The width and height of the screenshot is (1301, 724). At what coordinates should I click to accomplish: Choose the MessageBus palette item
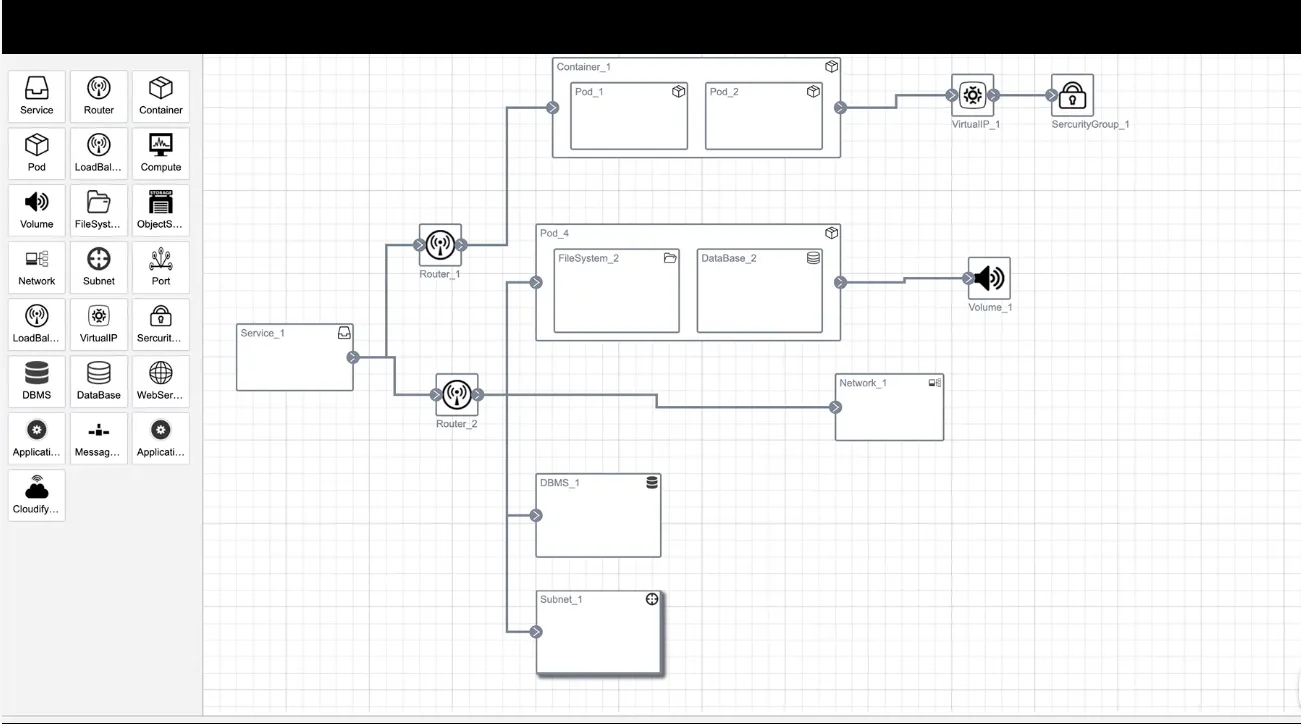click(99, 439)
